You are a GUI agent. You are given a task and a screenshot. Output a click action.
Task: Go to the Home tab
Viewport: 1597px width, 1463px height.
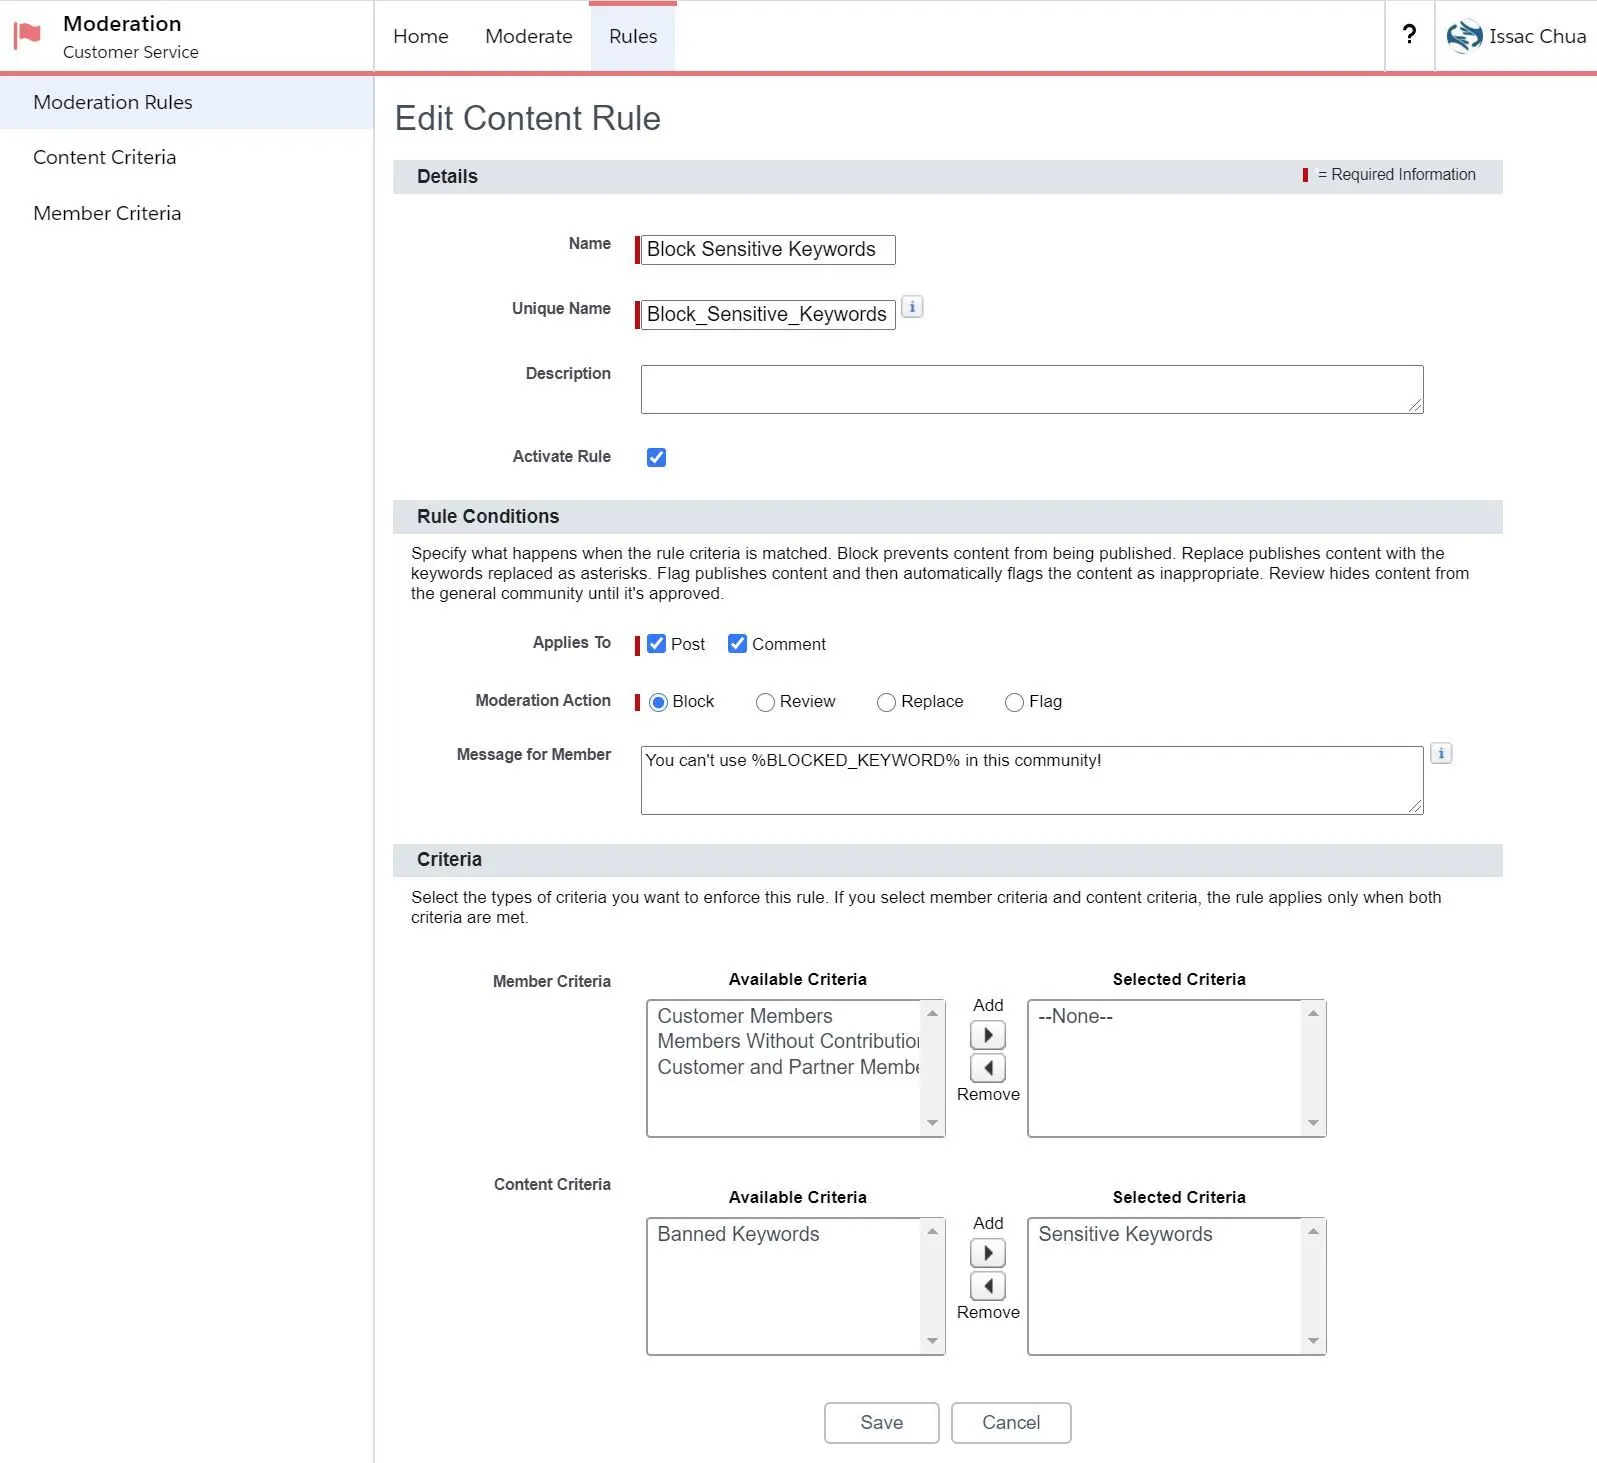[x=421, y=36]
